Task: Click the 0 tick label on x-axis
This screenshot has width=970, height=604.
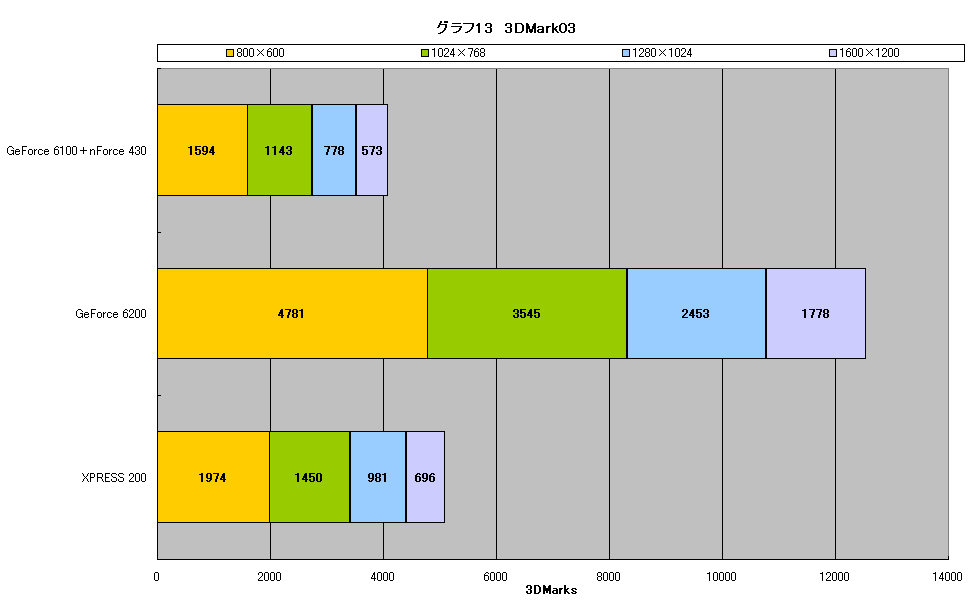Action: pyautogui.click(x=157, y=577)
